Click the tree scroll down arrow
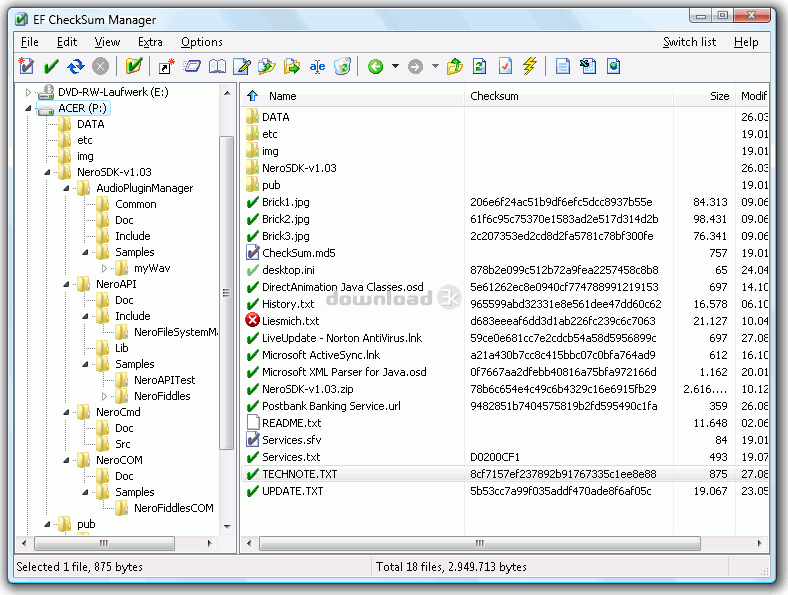Viewport: 788px width, 595px height. 227,527
